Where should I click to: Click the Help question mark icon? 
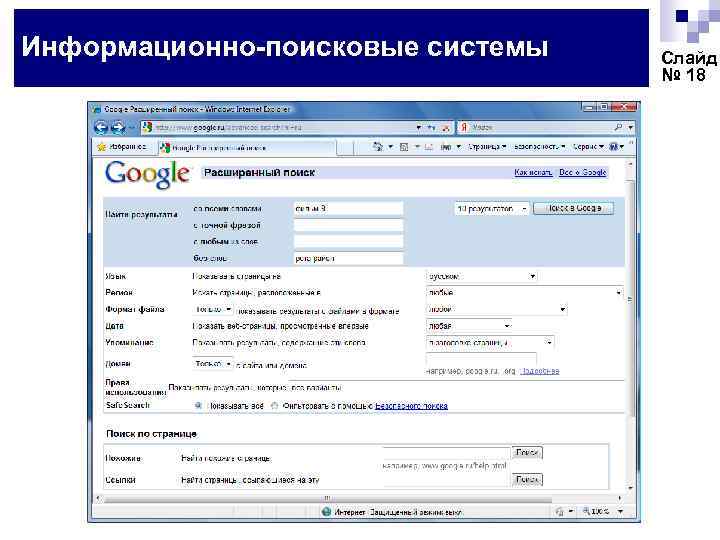(613, 147)
